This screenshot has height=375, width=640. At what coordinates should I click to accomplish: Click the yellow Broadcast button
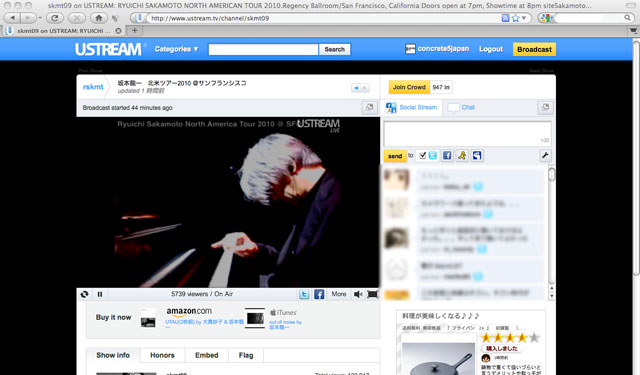[x=534, y=49]
